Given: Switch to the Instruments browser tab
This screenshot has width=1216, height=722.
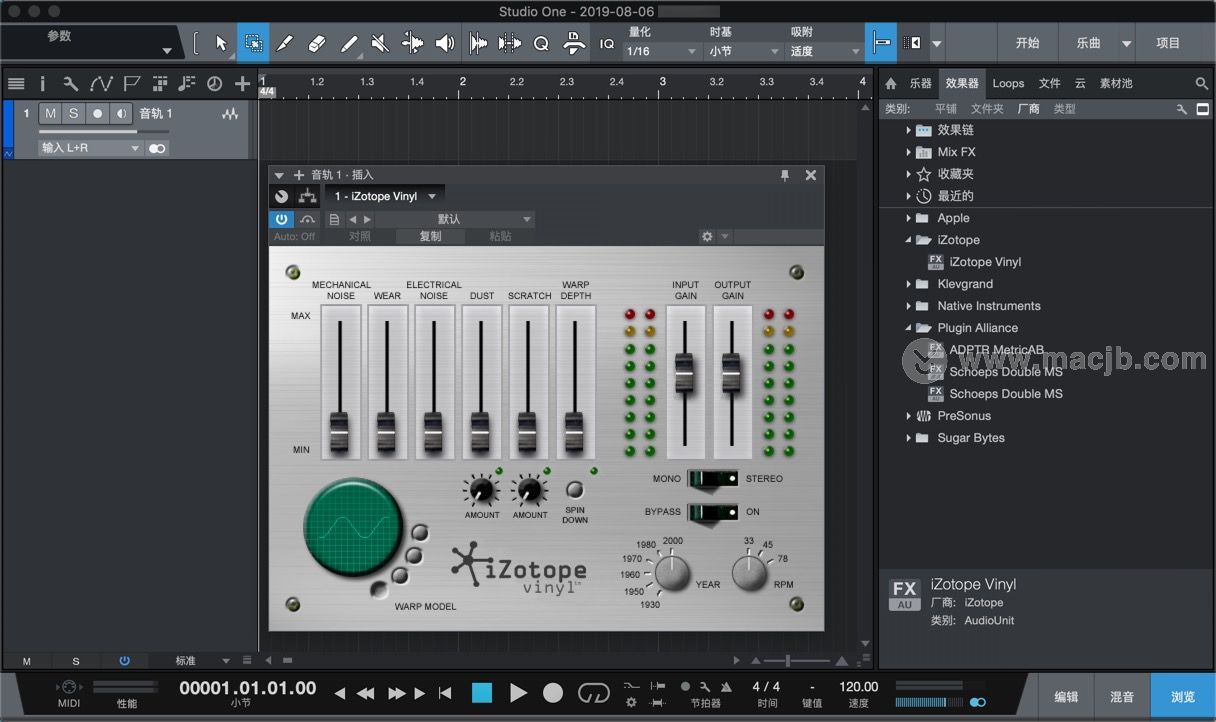Looking at the screenshot, I should tap(920, 84).
